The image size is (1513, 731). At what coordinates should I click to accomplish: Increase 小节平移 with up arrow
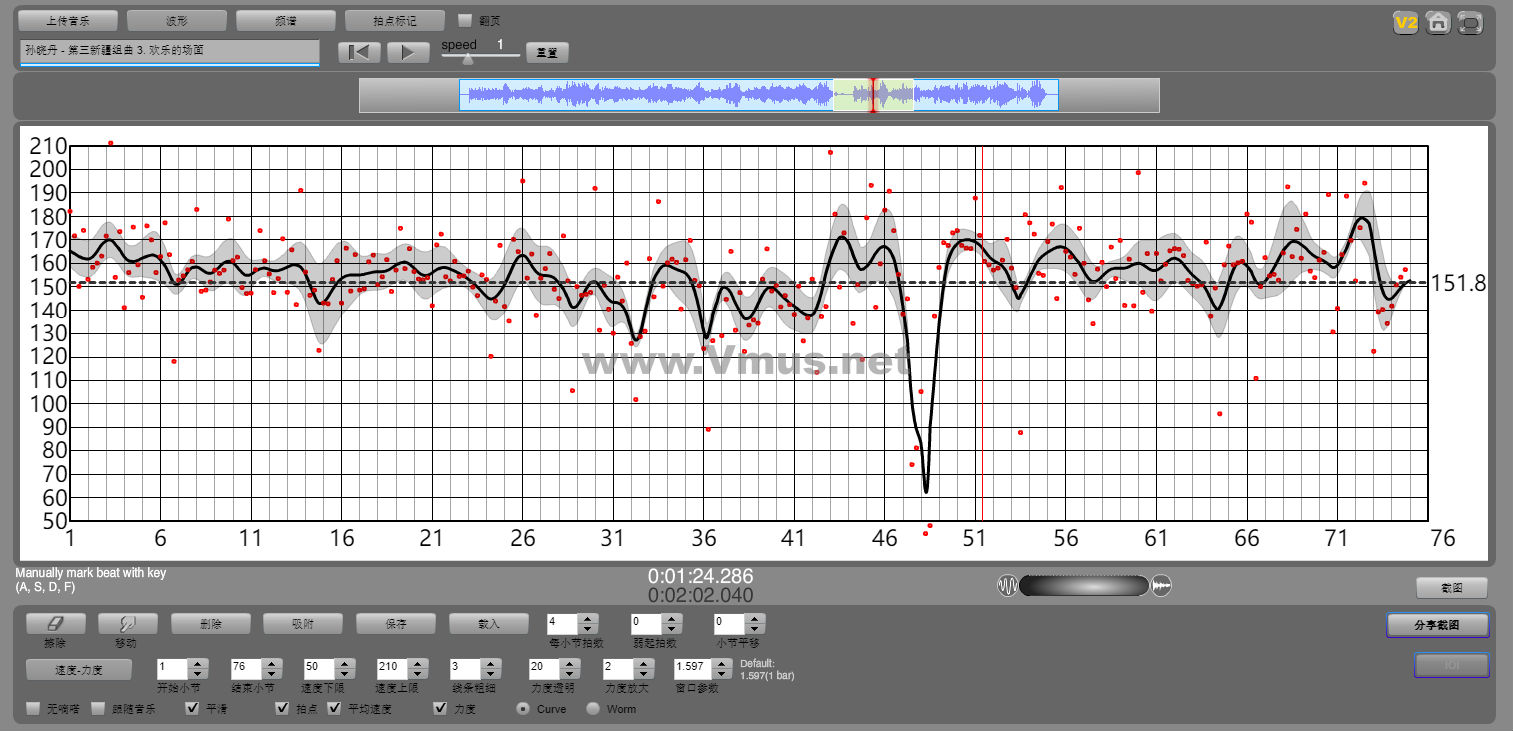755,618
